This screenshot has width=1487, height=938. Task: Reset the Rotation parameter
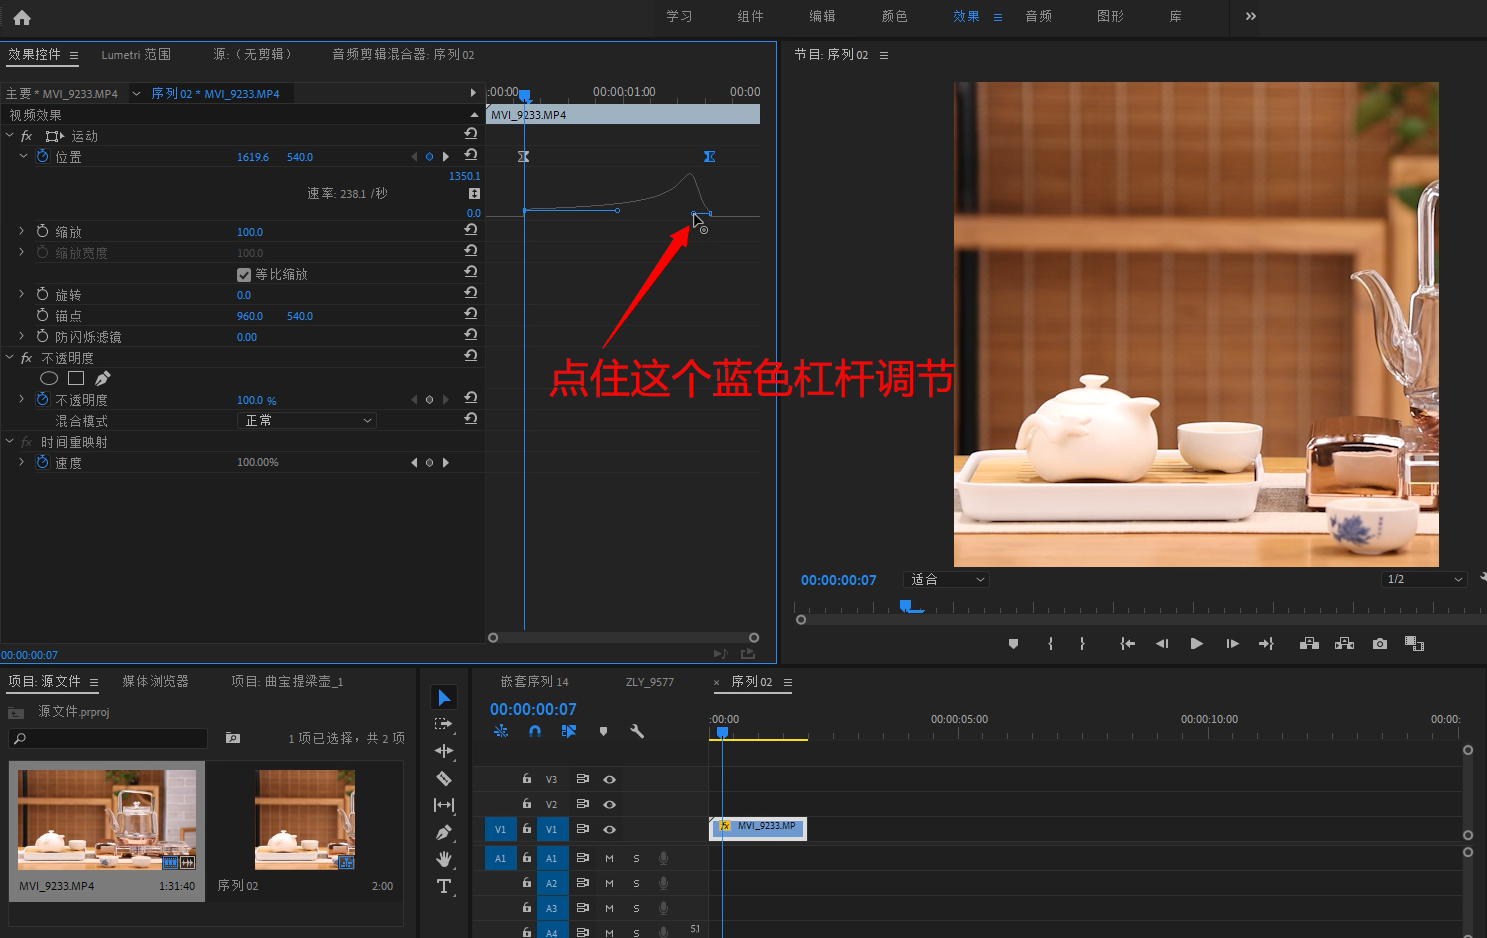(x=471, y=293)
